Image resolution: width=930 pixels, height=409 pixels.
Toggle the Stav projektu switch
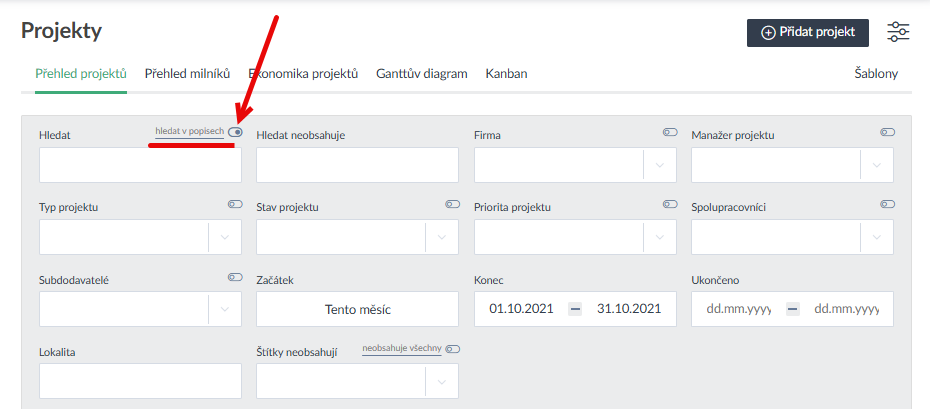click(452, 204)
